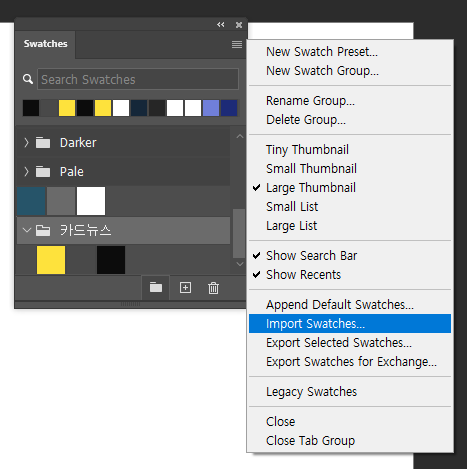Open Legacy Swatches from menu
This screenshot has height=469, width=467.
click(x=311, y=392)
